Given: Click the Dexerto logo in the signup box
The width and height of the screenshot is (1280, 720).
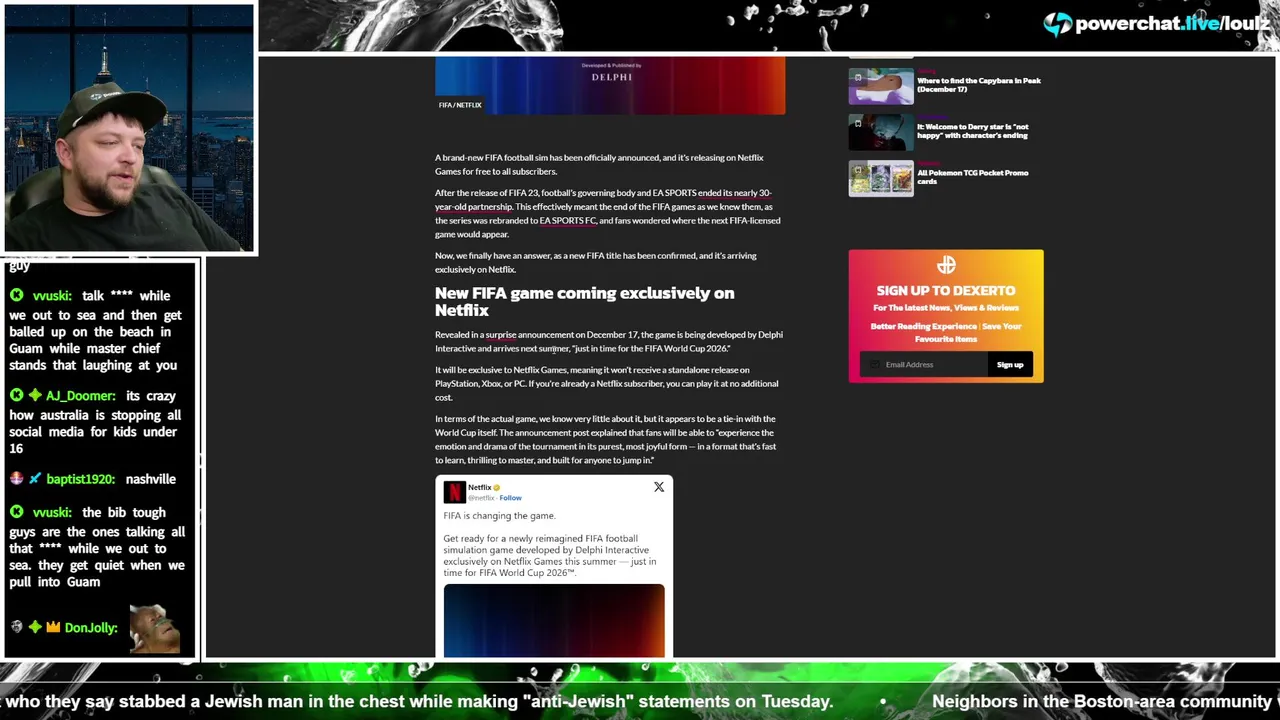Looking at the screenshot, I should [946, 265].
